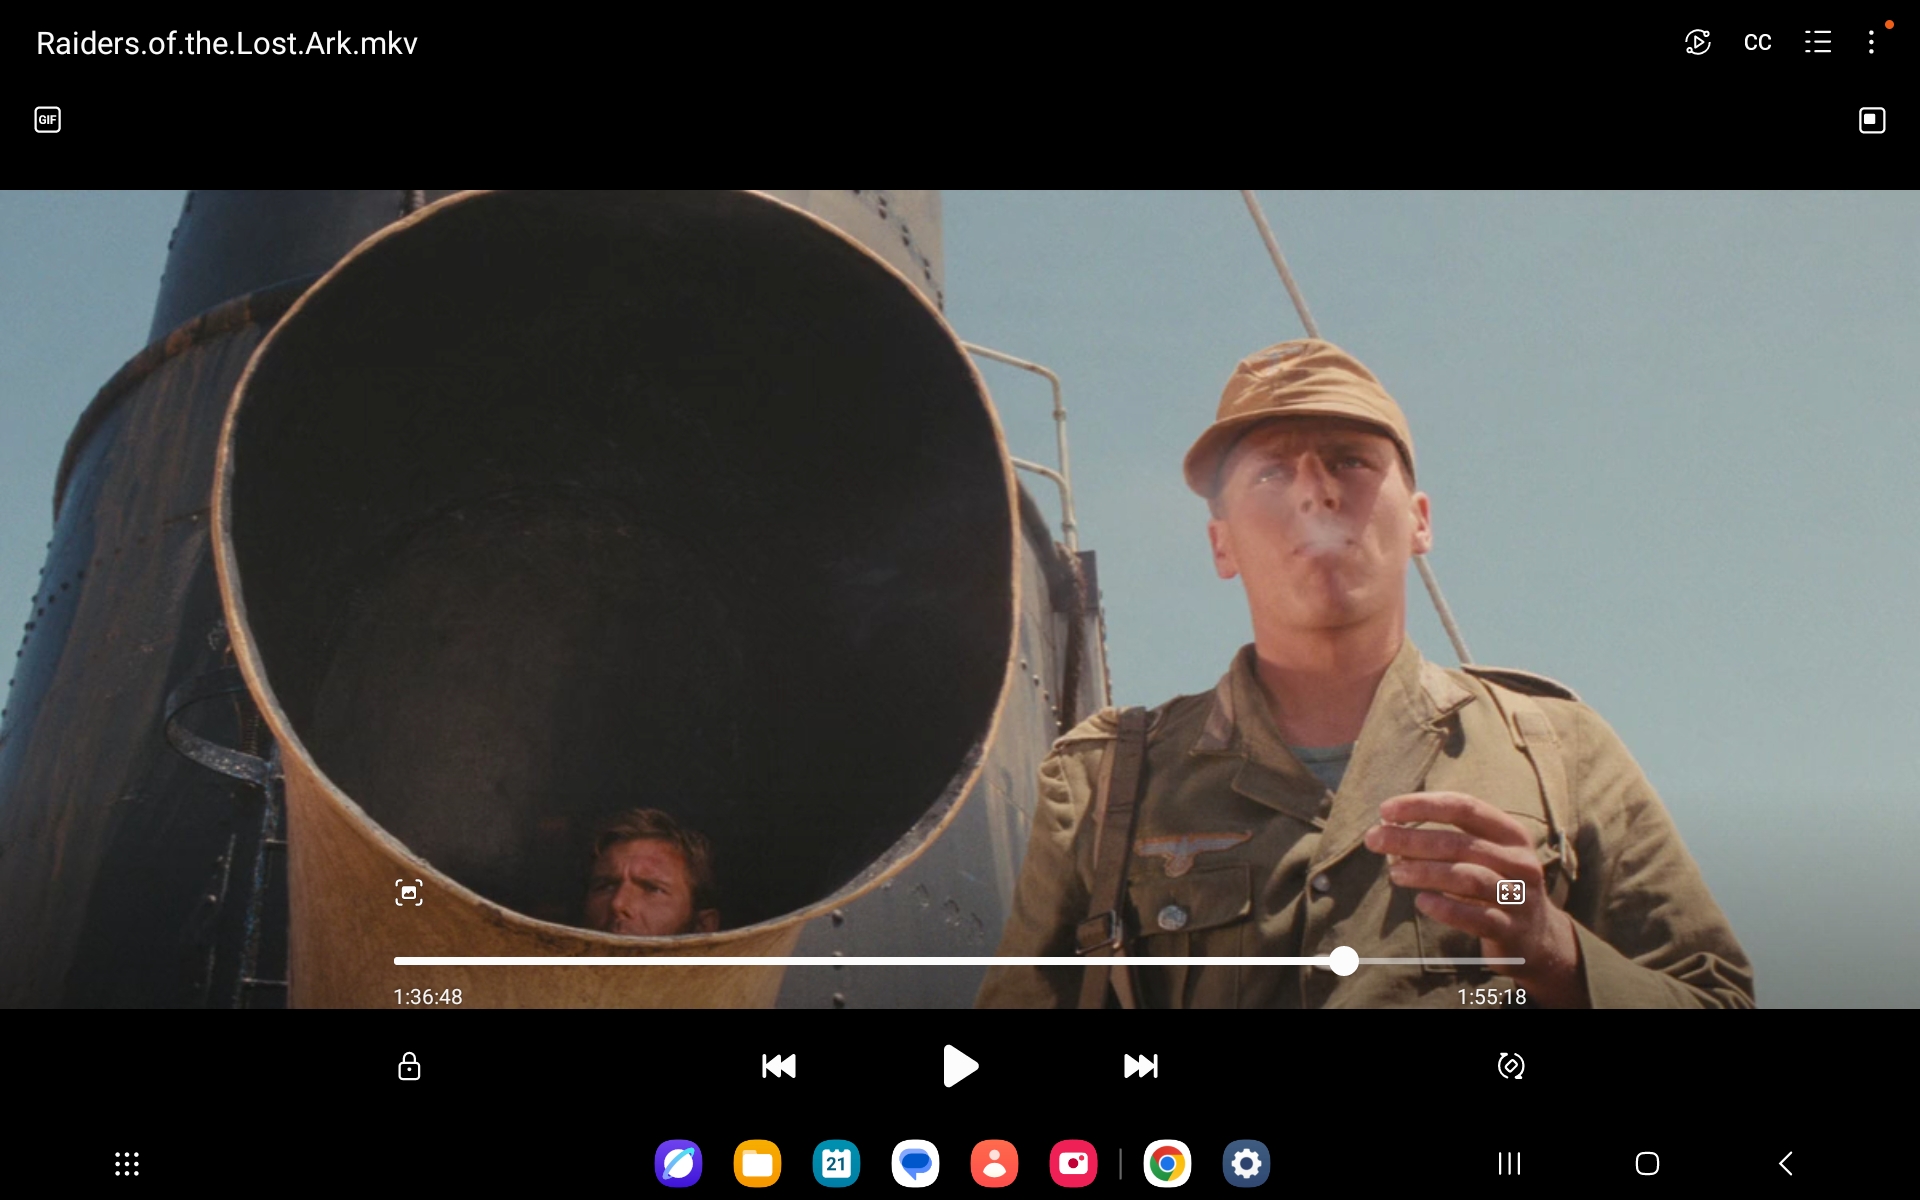1920x1200 pixels.
Task: Skip to the previous video
Action: [778, 1066]
